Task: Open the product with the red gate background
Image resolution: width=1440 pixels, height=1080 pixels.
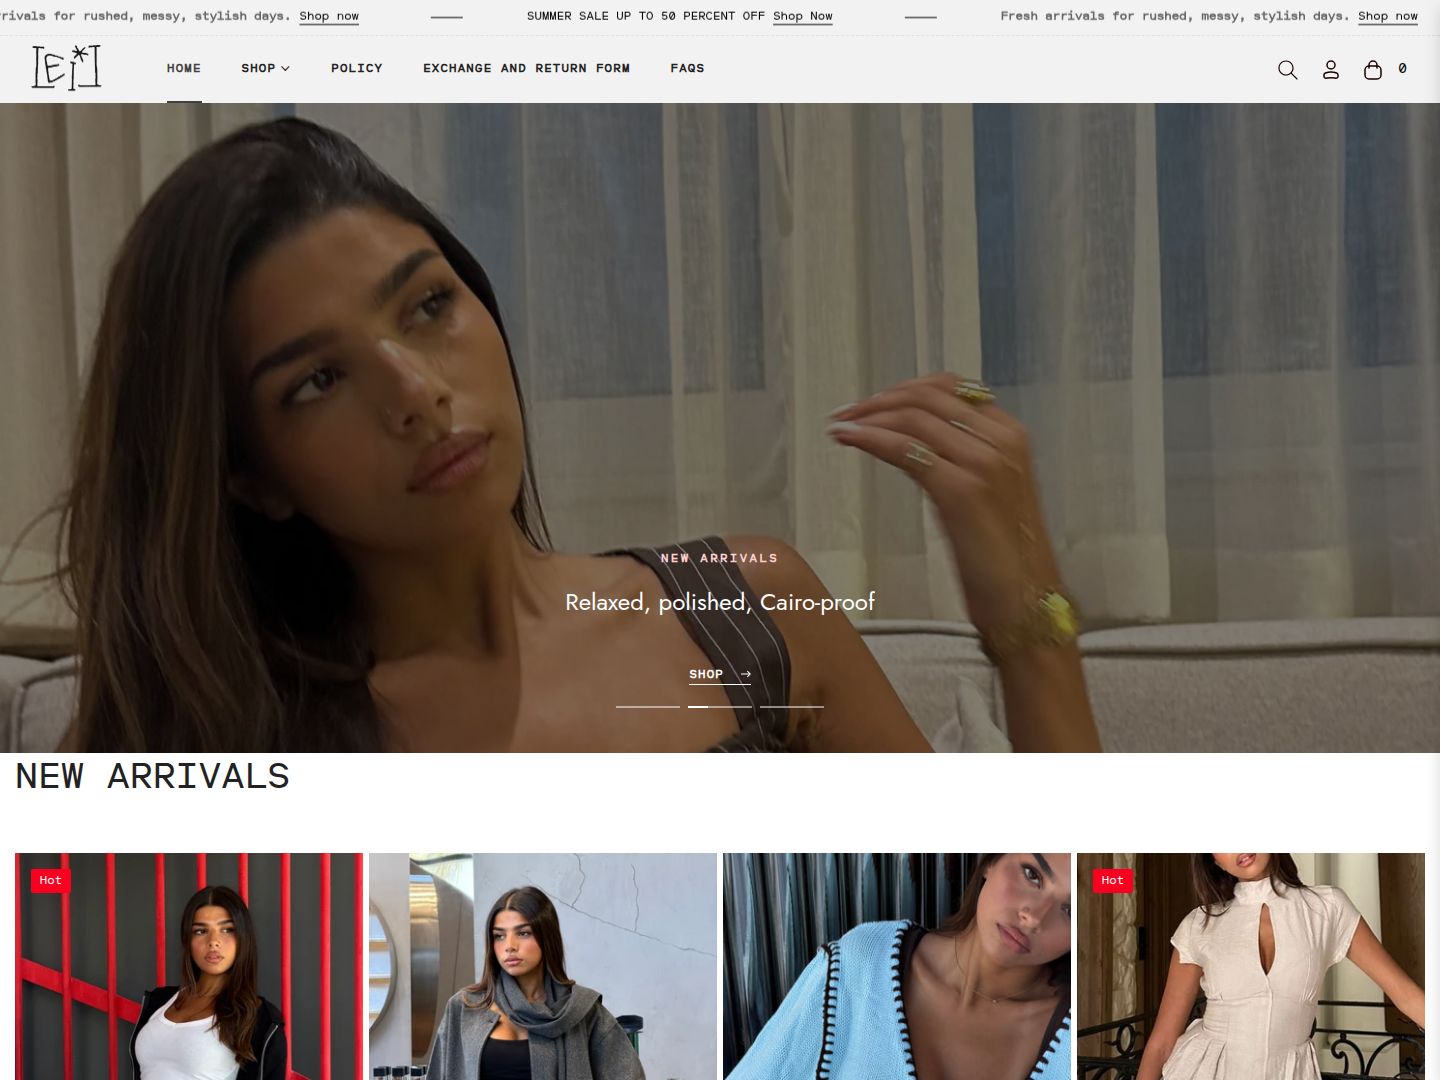Action: click(x=189, y=966)
